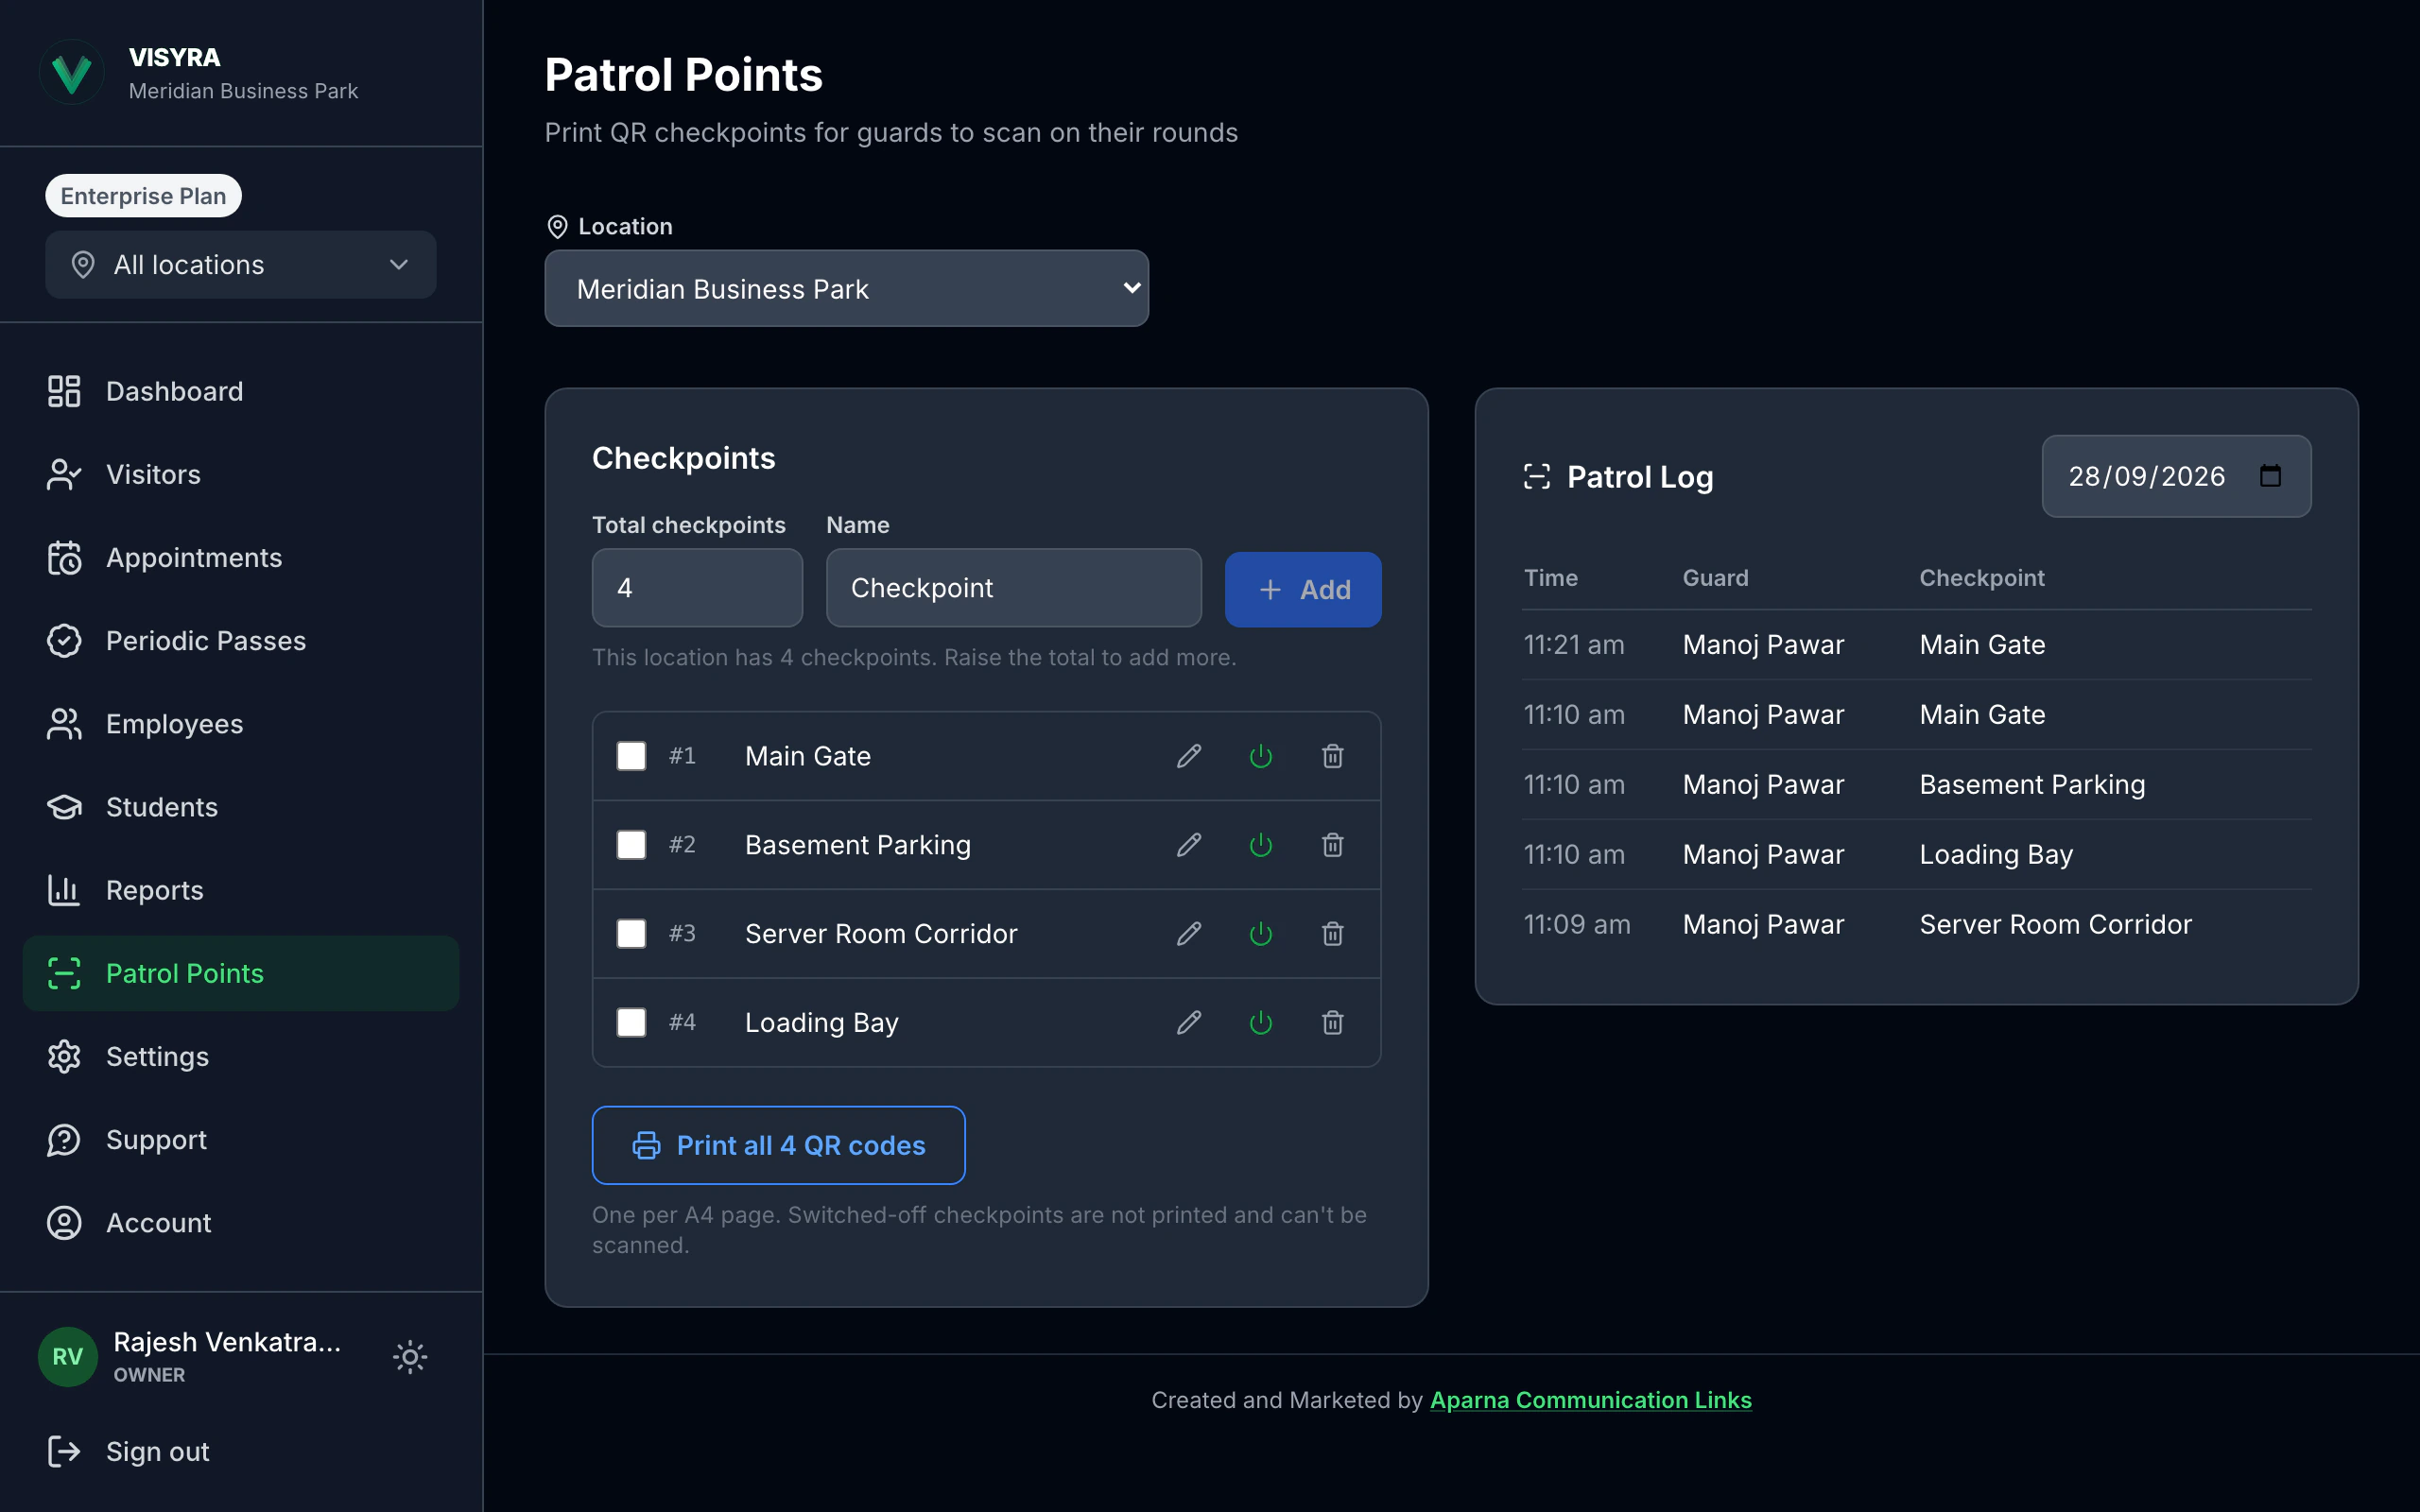Open the Reports page
Viewport: 2420px width, 1512px height.
[x=241, y=890]
